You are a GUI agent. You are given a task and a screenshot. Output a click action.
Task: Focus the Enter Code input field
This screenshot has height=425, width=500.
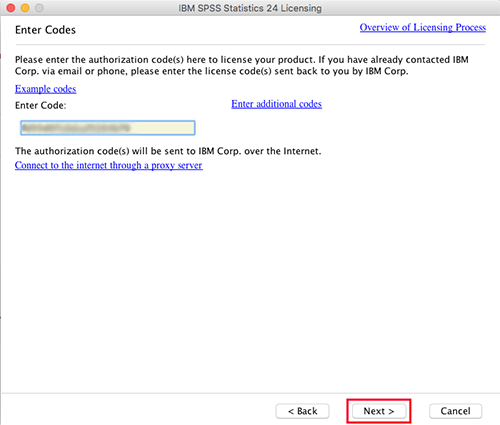[x=108, y=128]
